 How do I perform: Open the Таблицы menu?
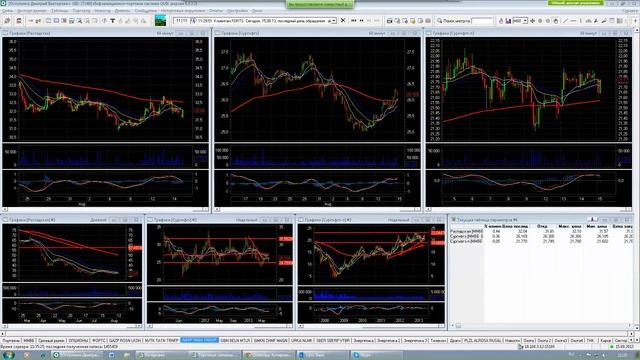(x=60, y=11)
